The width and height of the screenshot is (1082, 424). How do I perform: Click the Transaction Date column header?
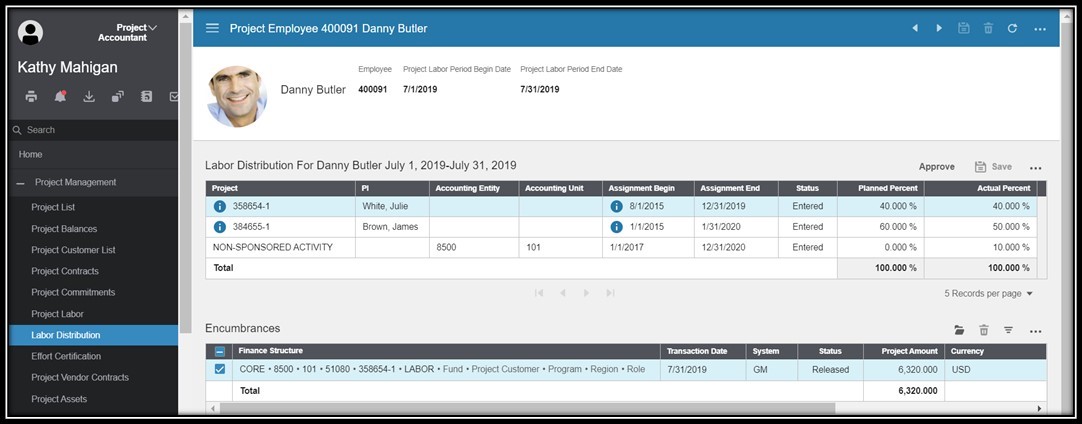[x=702, y=351]
